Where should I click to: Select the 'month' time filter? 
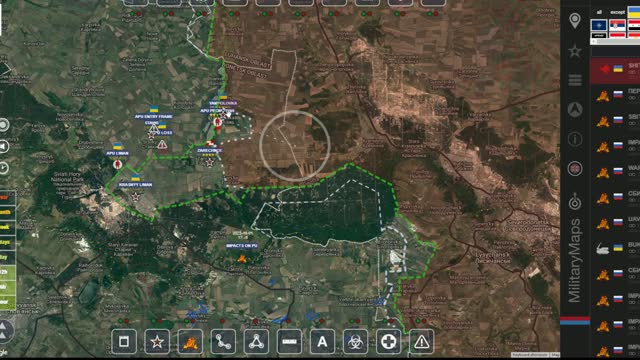[x=7, y=212]
